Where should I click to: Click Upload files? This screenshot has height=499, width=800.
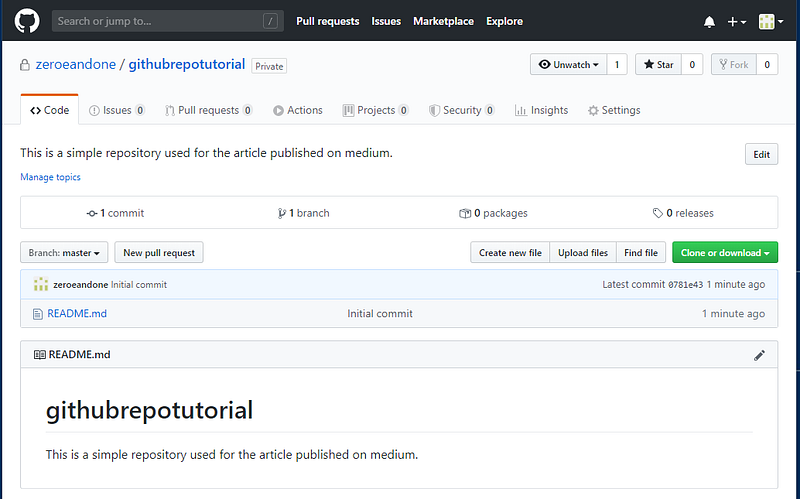[x=583, y=253]
